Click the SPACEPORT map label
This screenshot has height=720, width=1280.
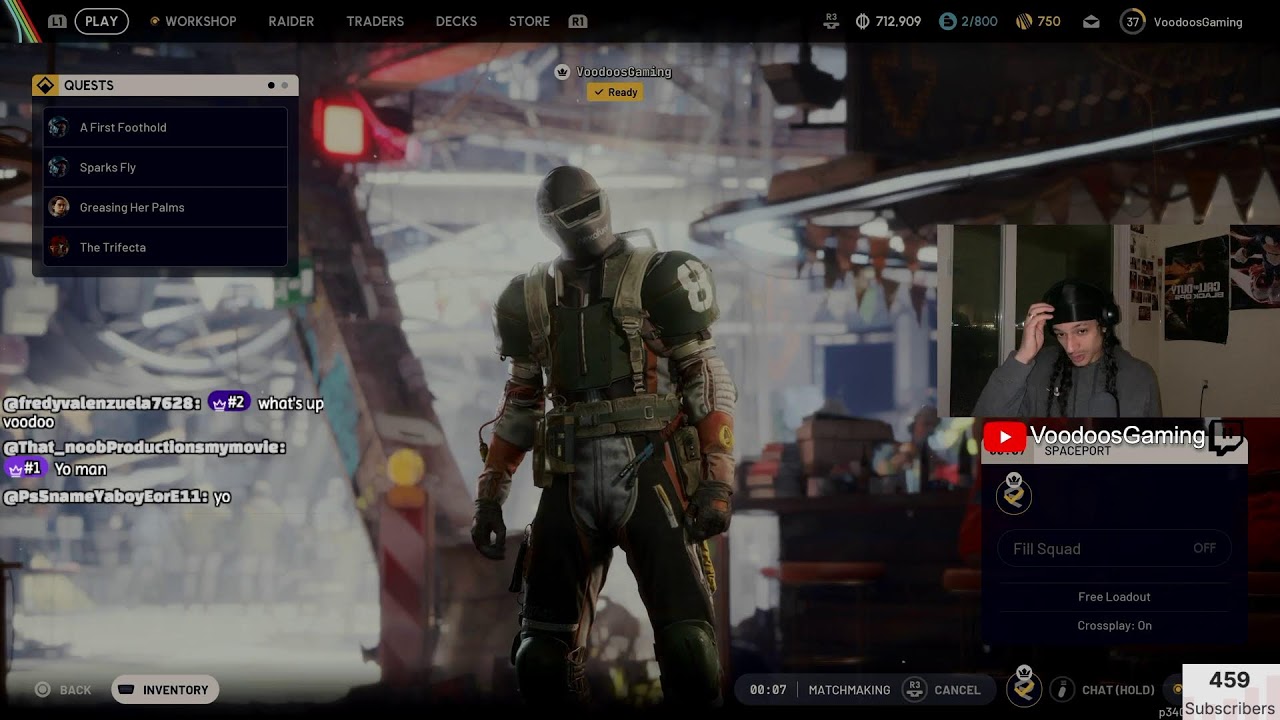1077,452
